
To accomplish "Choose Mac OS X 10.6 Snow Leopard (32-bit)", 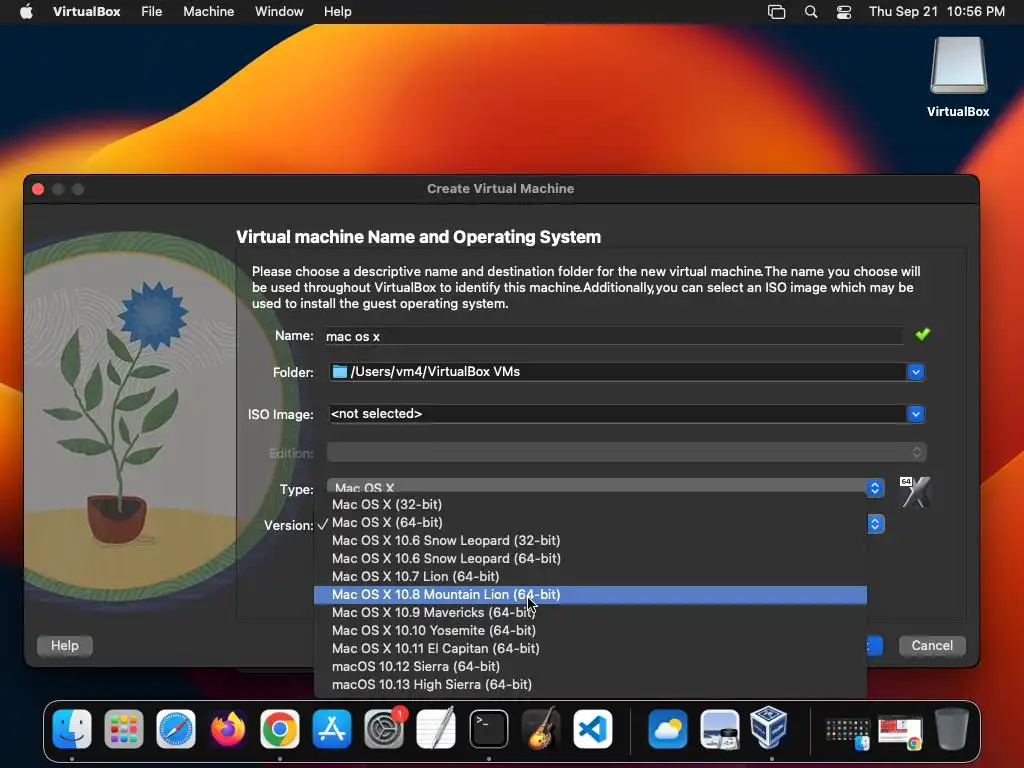I will click(590, 540).
